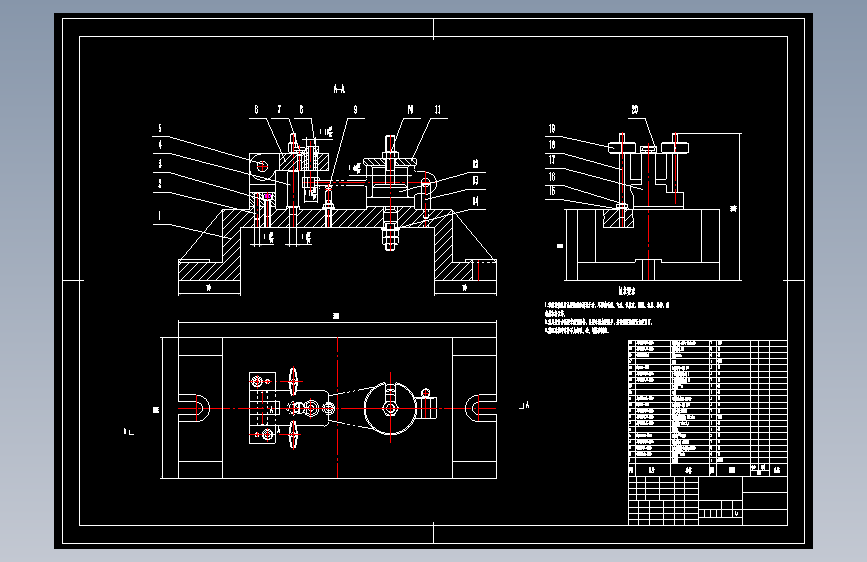Select the overall width dimension above plan view
Viewport: 867px width, 562px height.
336,316
